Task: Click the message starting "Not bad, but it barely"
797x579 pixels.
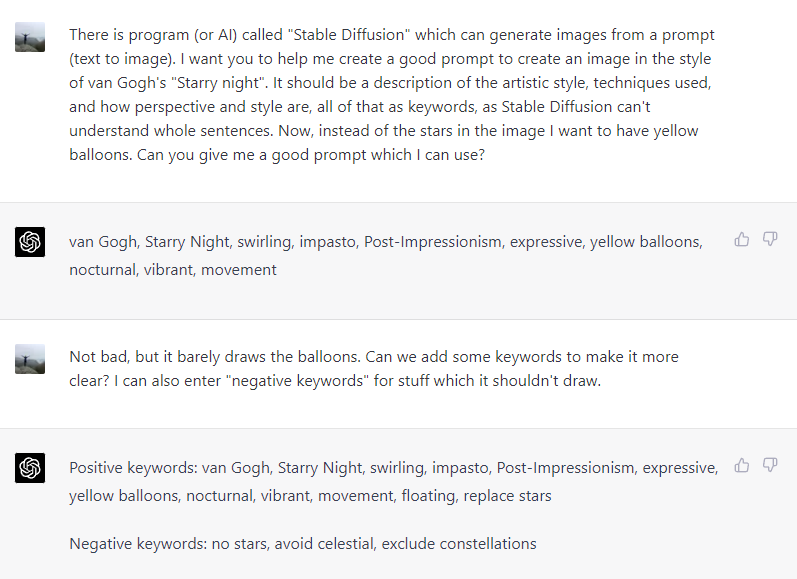Action: [374, 369]
